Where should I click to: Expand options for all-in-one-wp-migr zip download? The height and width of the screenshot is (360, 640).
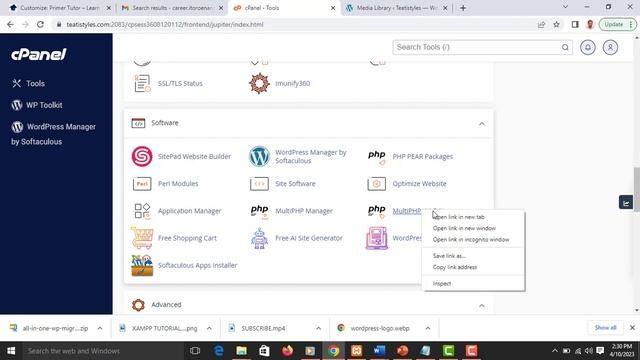[100, 328]
